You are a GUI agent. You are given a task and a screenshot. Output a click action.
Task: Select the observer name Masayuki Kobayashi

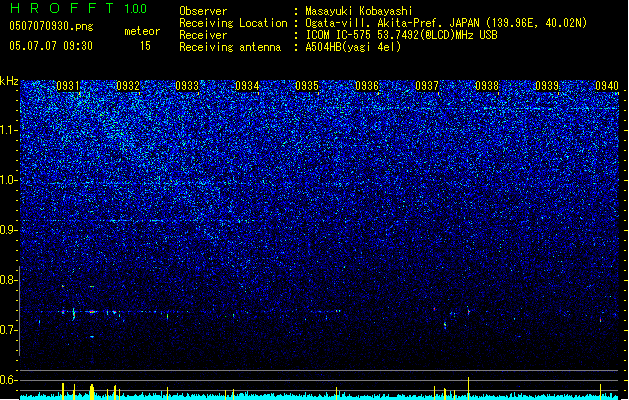click(x=359, y=11)
